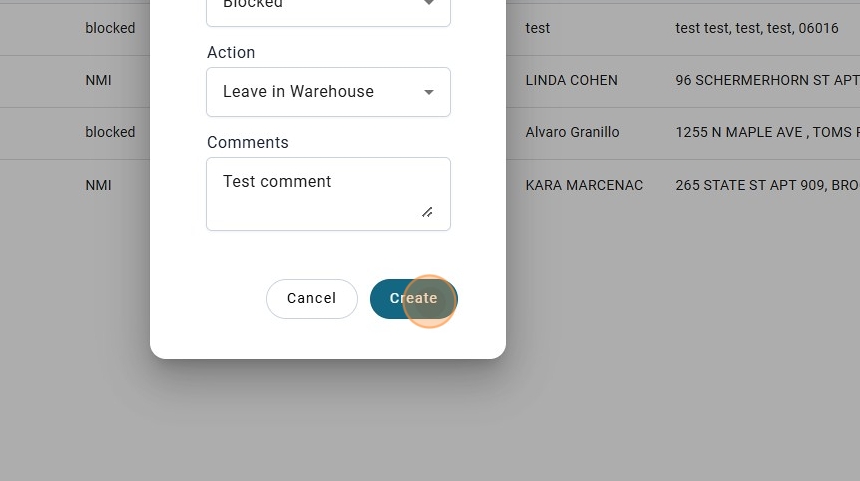The width and height of the screenshot is (860, 481).
Task: Click arrow icon beside Leave in Warehouse
Action: point(429,92)
